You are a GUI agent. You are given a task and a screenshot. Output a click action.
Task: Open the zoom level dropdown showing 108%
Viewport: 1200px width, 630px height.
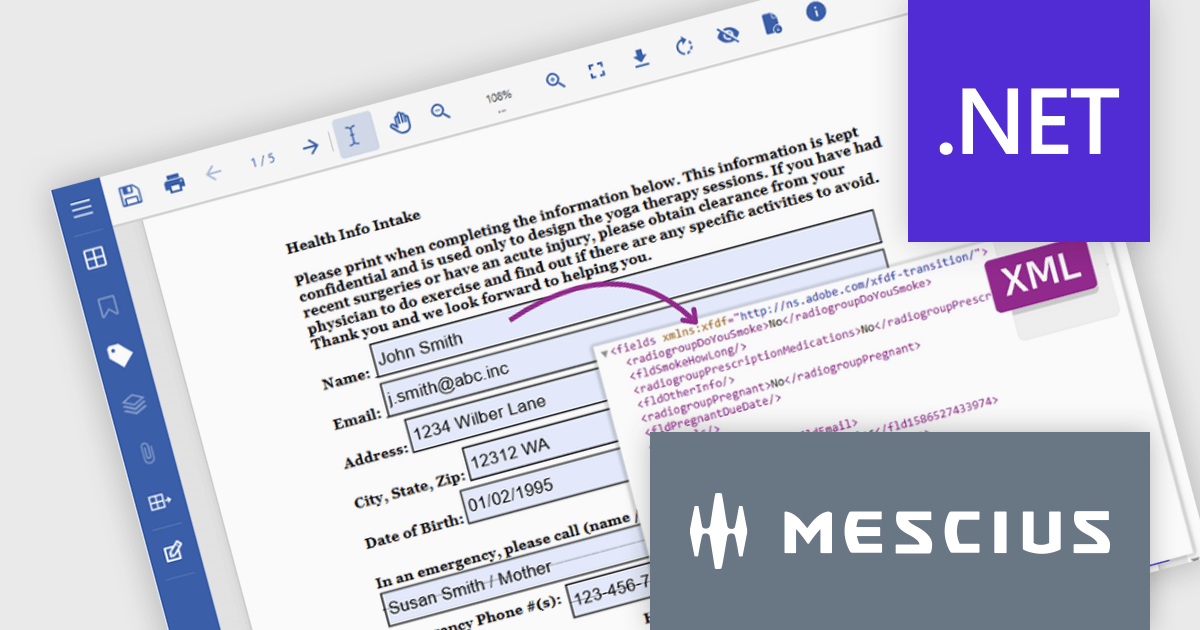[x=499, y=96]
